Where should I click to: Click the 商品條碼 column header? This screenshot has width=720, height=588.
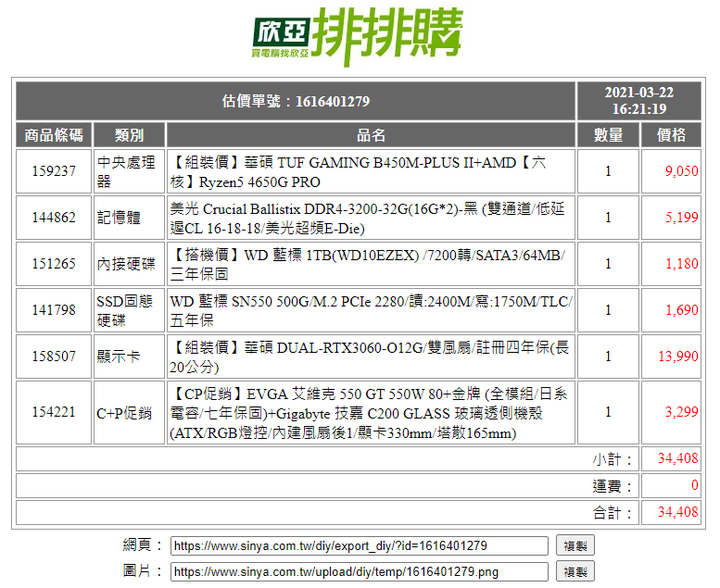pos(54,135)
